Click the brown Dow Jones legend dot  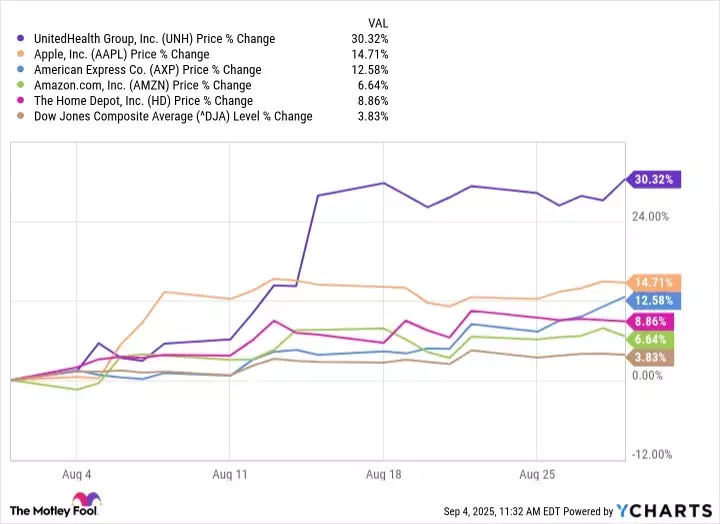[22, 116]
